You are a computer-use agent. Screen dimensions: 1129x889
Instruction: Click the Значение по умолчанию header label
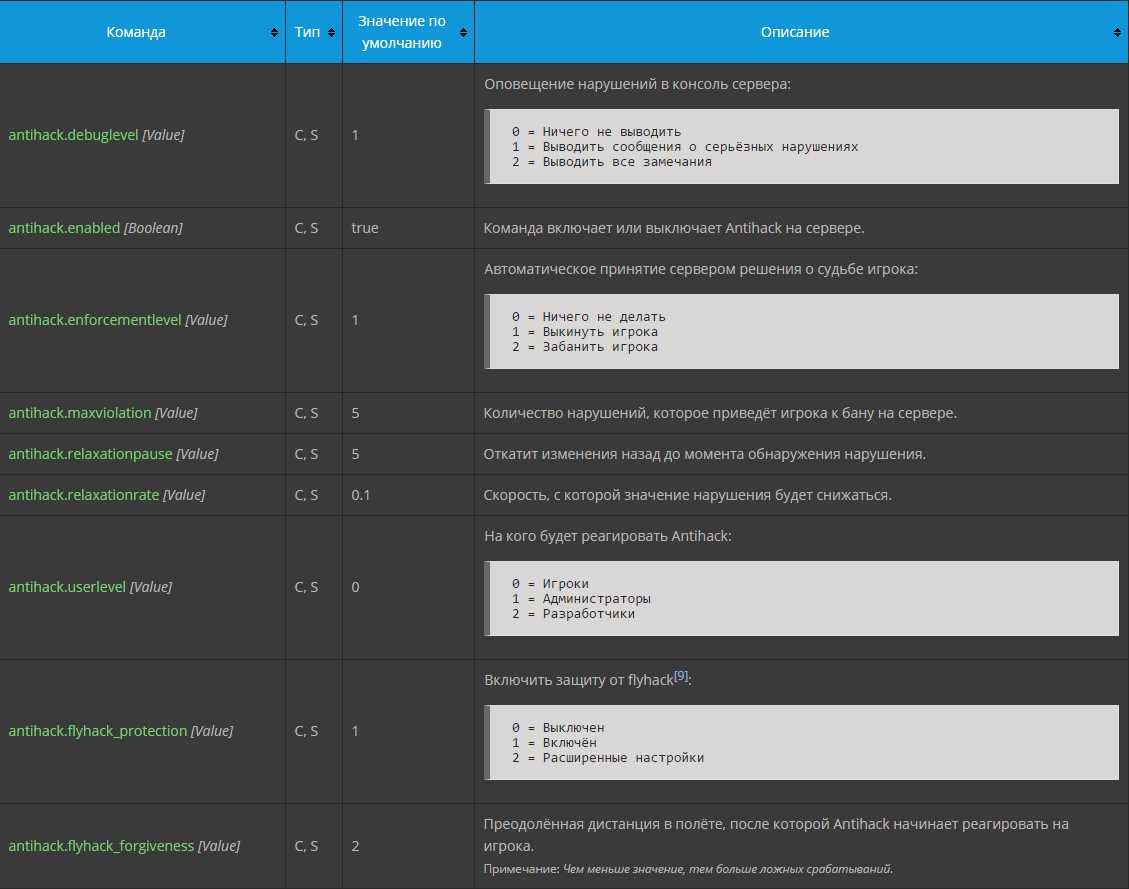click(402, 32)
